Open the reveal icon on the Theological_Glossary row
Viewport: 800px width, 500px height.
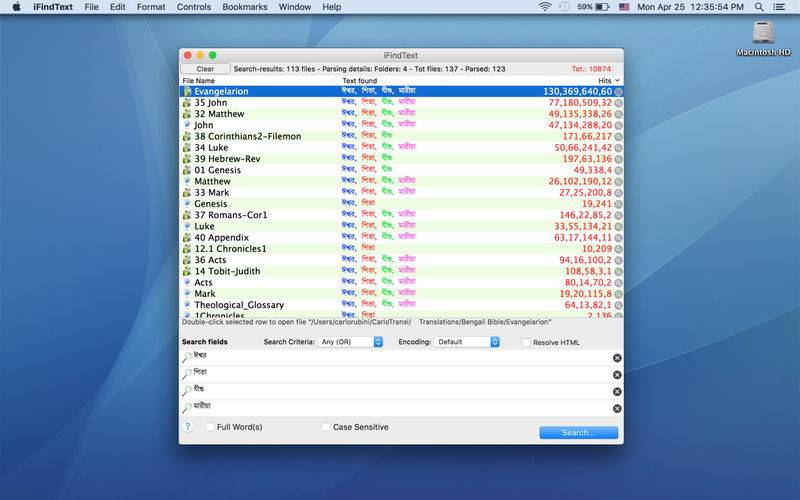618,305
